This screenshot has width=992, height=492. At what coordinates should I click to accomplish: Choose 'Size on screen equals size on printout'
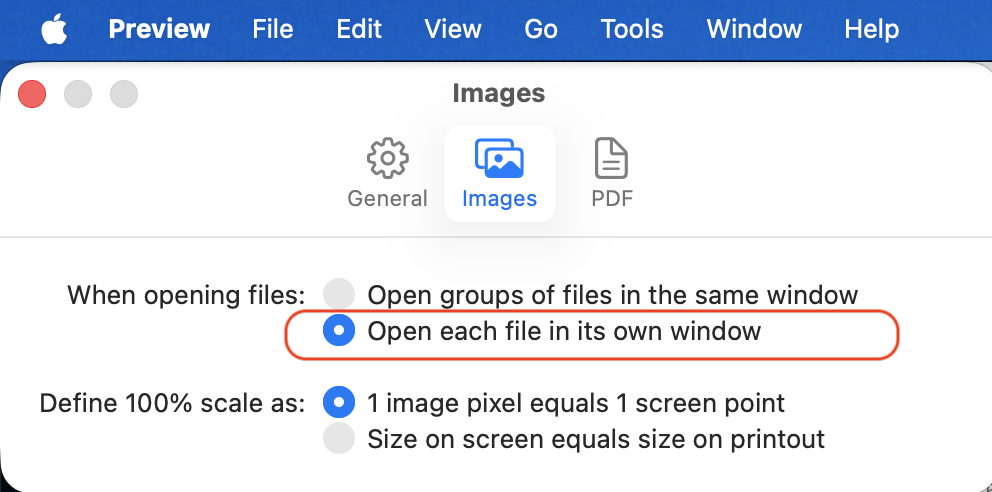340,438
